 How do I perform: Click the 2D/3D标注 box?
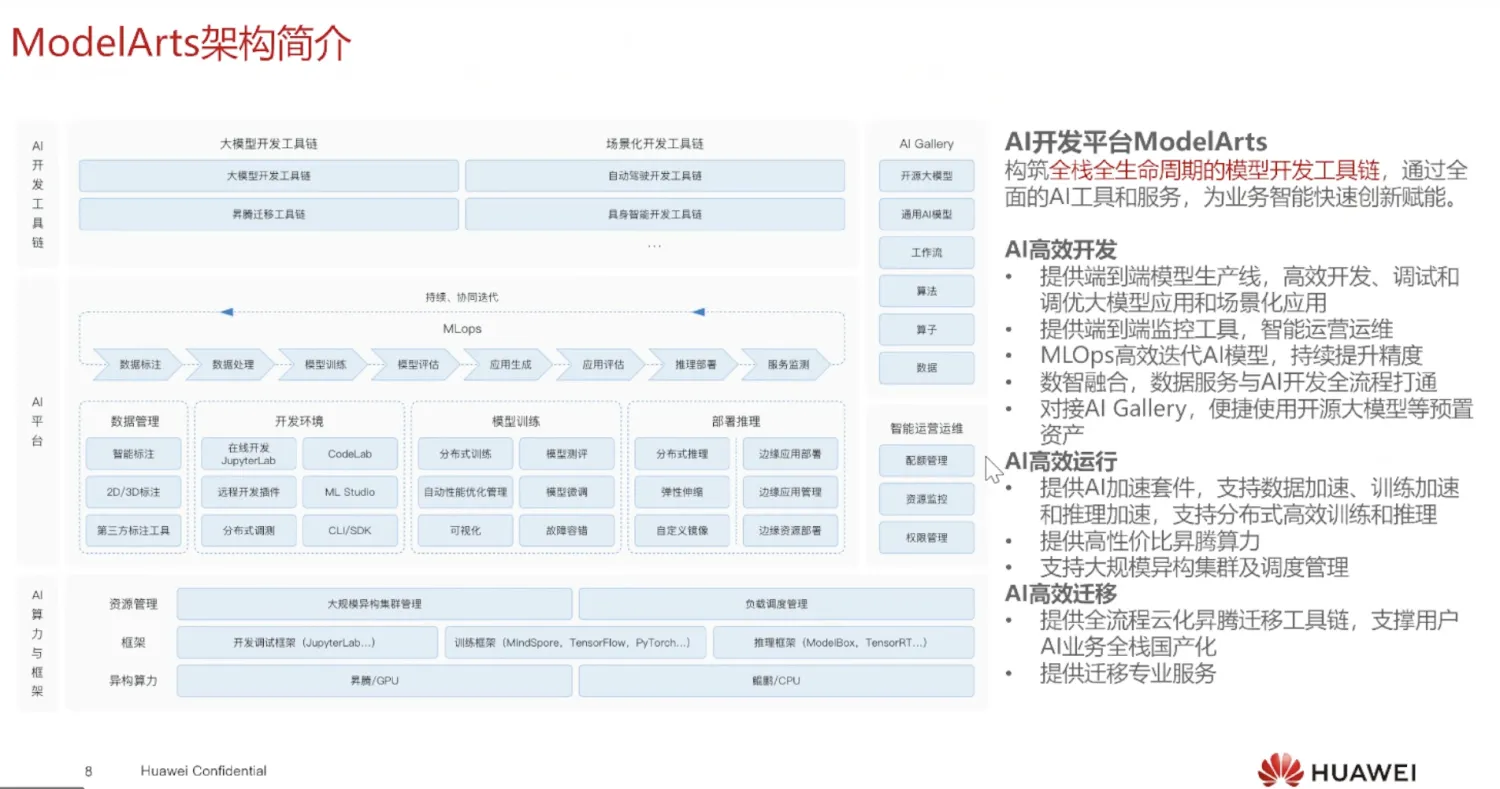tap(134, 492)
